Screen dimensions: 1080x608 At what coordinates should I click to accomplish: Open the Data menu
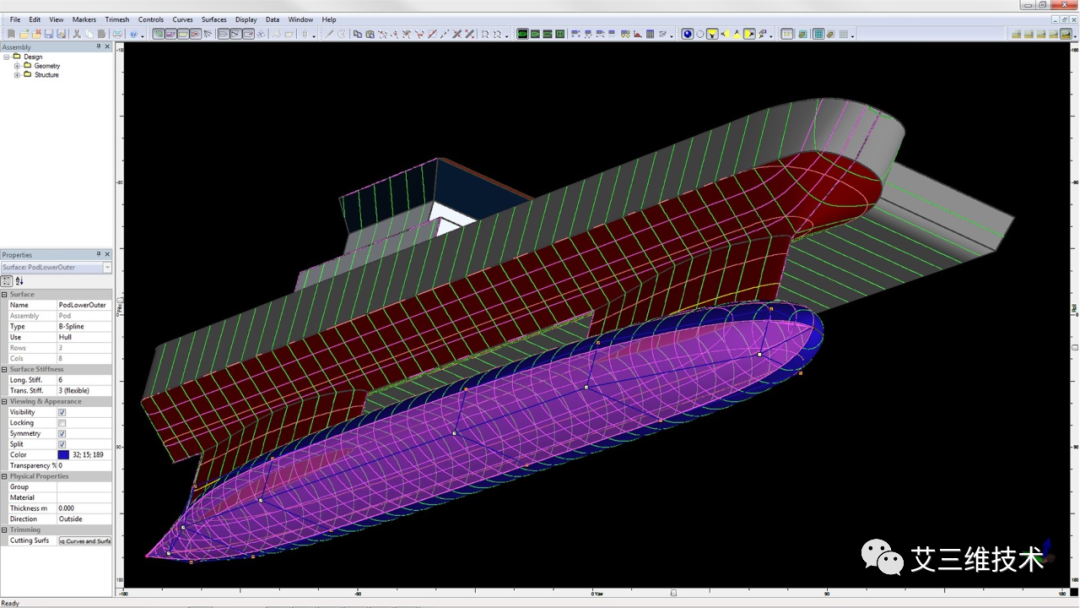tap(273, 19)
